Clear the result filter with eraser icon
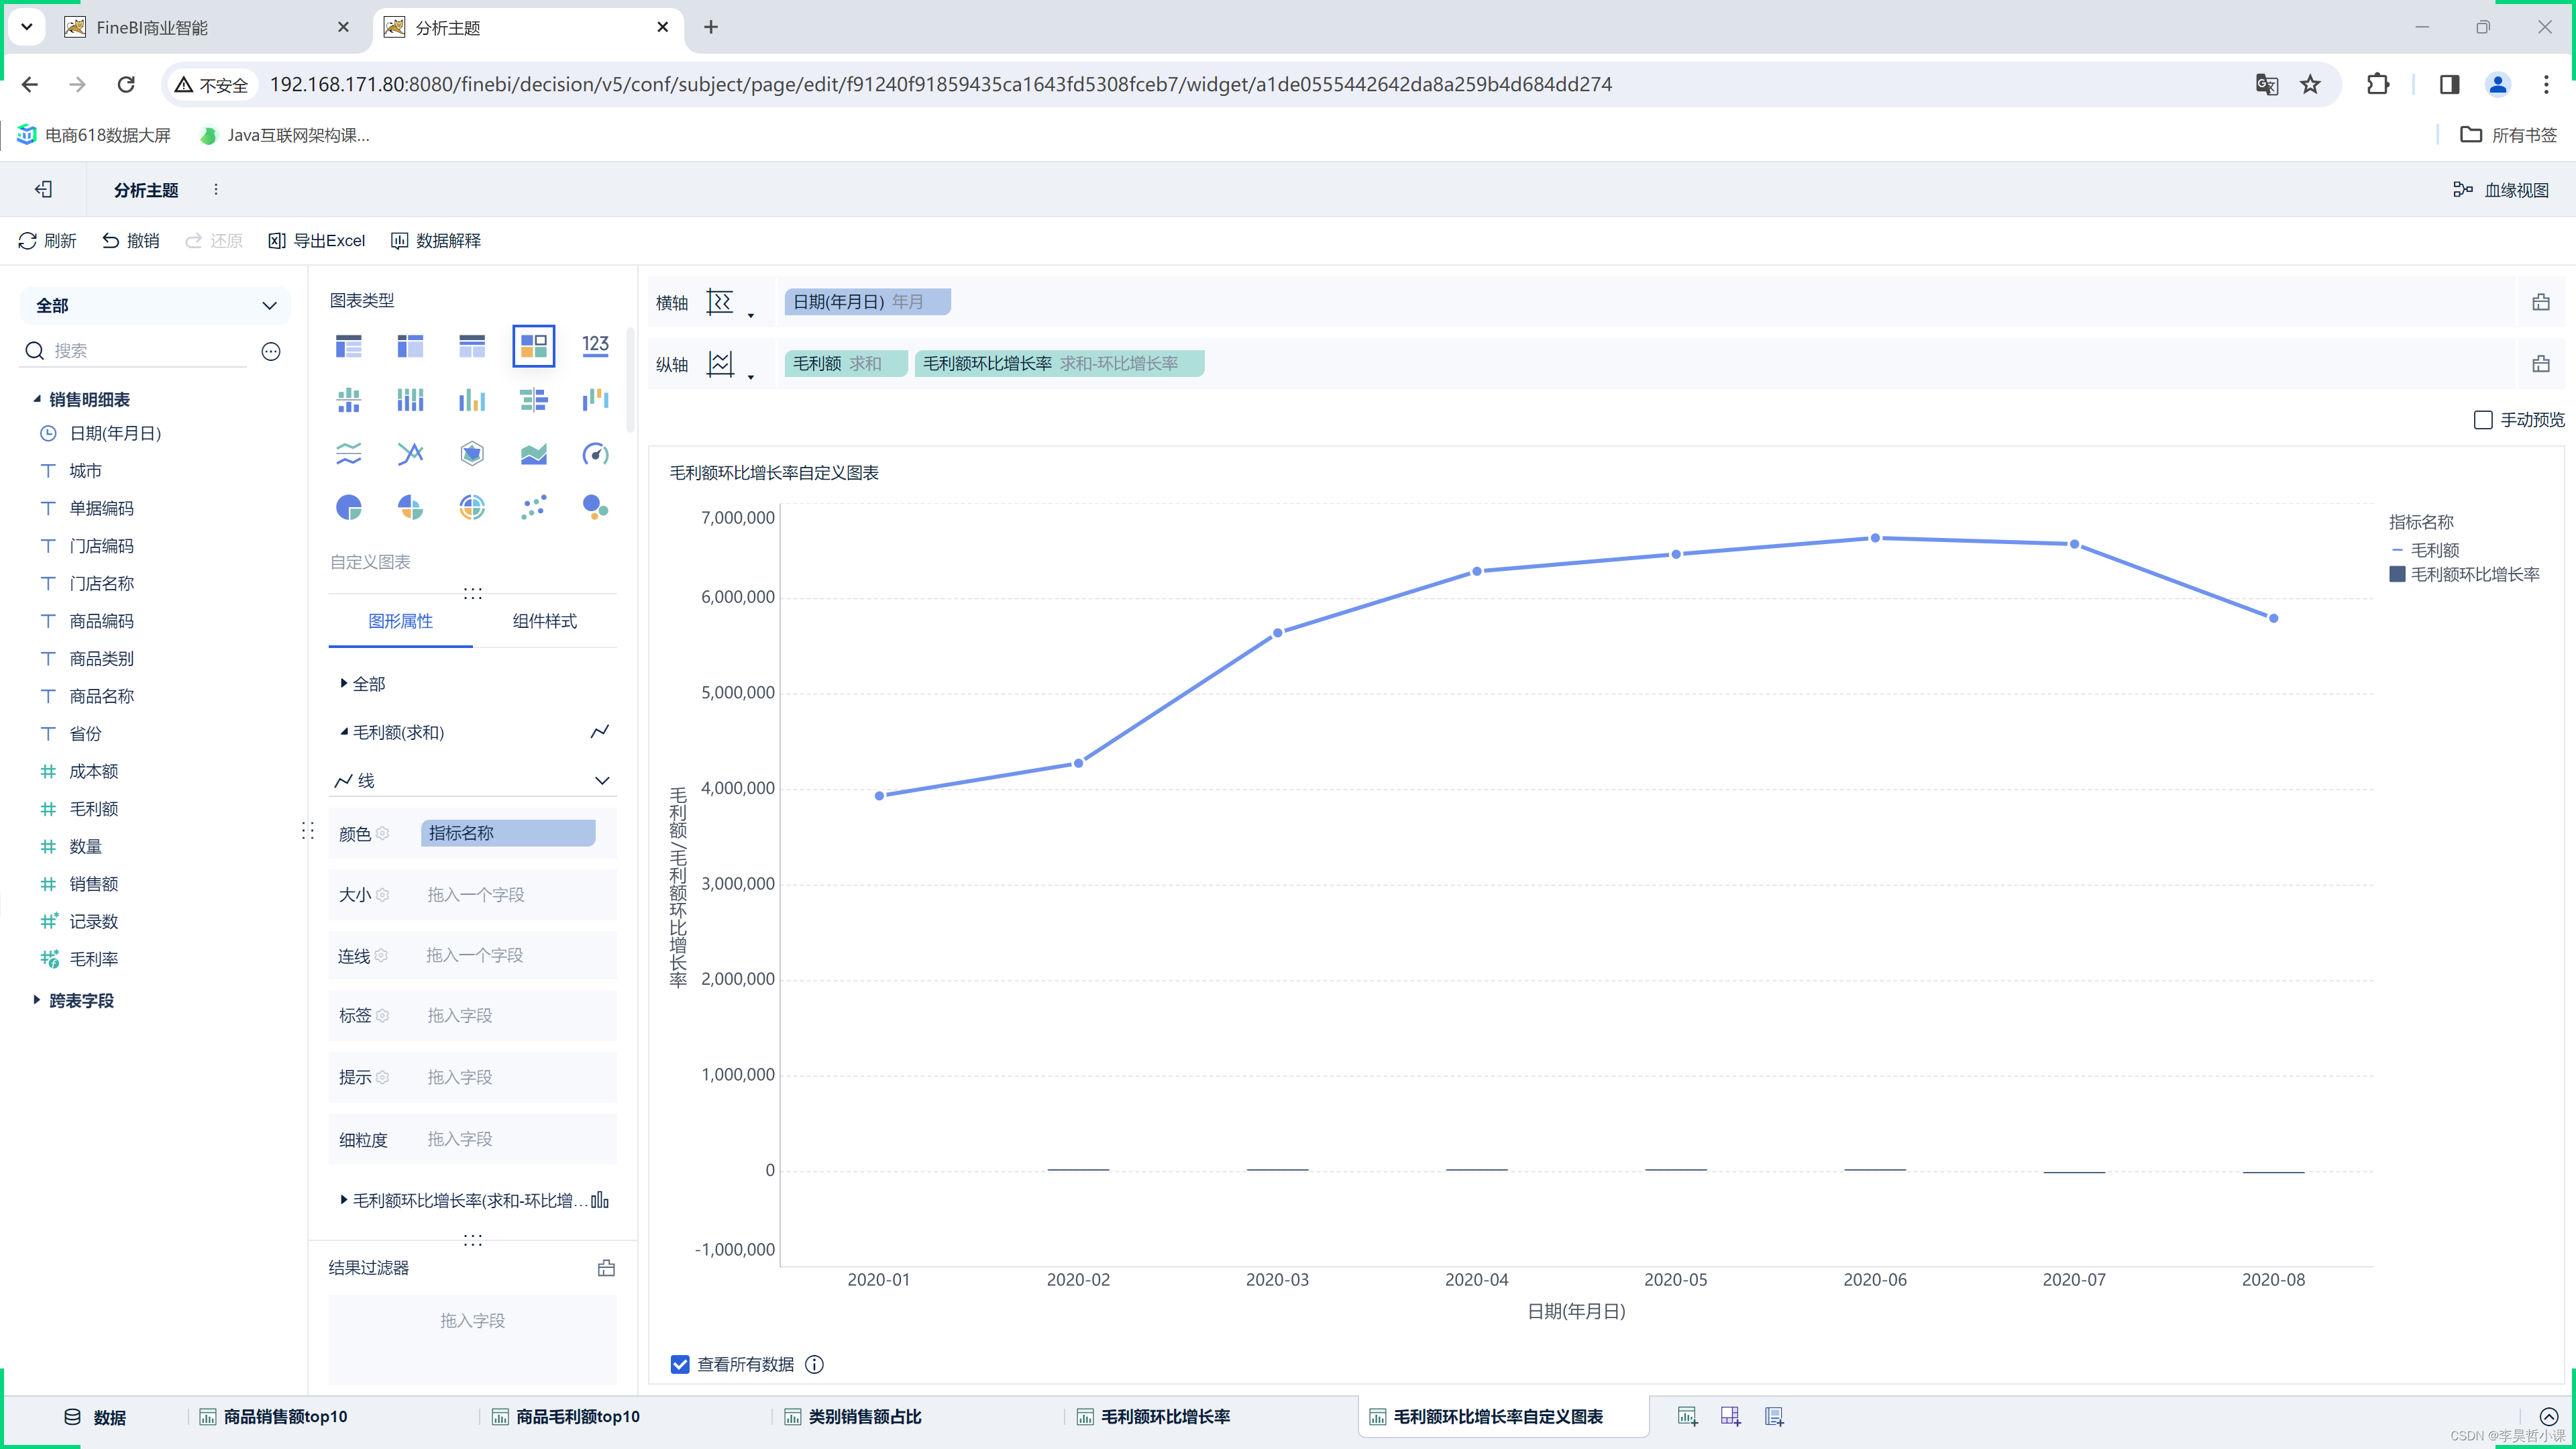The width and height of the screenshot is (2576, 1449). (606, 1268)
